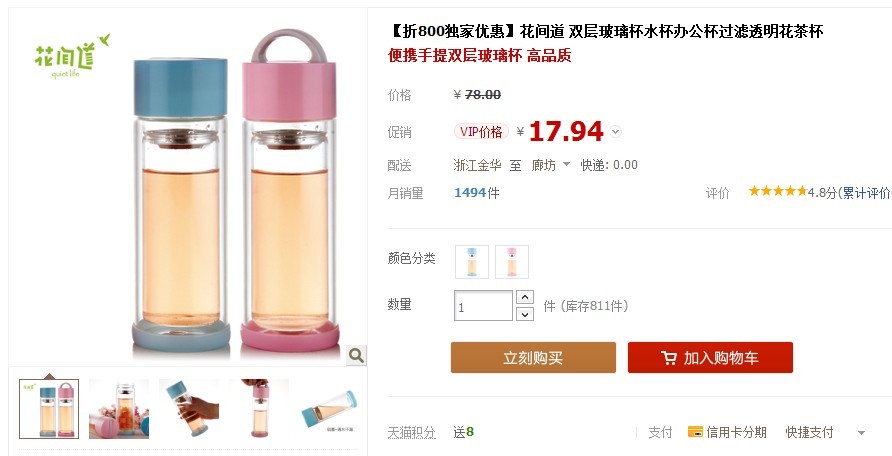The height and width of the screenshot is (456, 892).
Task: Increase quantity with the up arrow
Action: click(x=525, y=297)
